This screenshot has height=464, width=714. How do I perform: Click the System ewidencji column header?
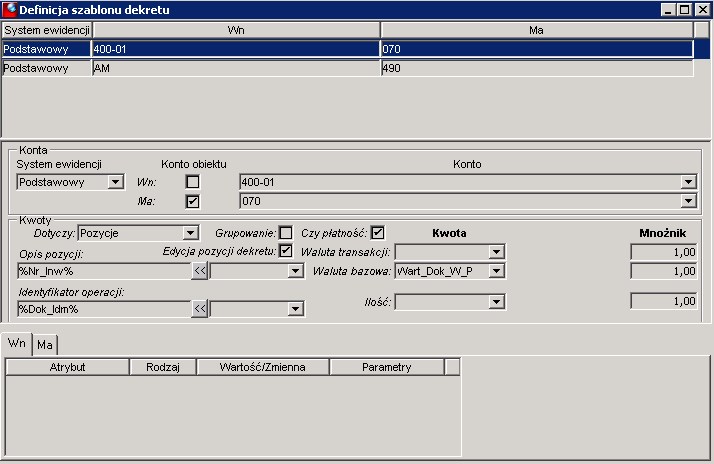click(x=47, y=30)
